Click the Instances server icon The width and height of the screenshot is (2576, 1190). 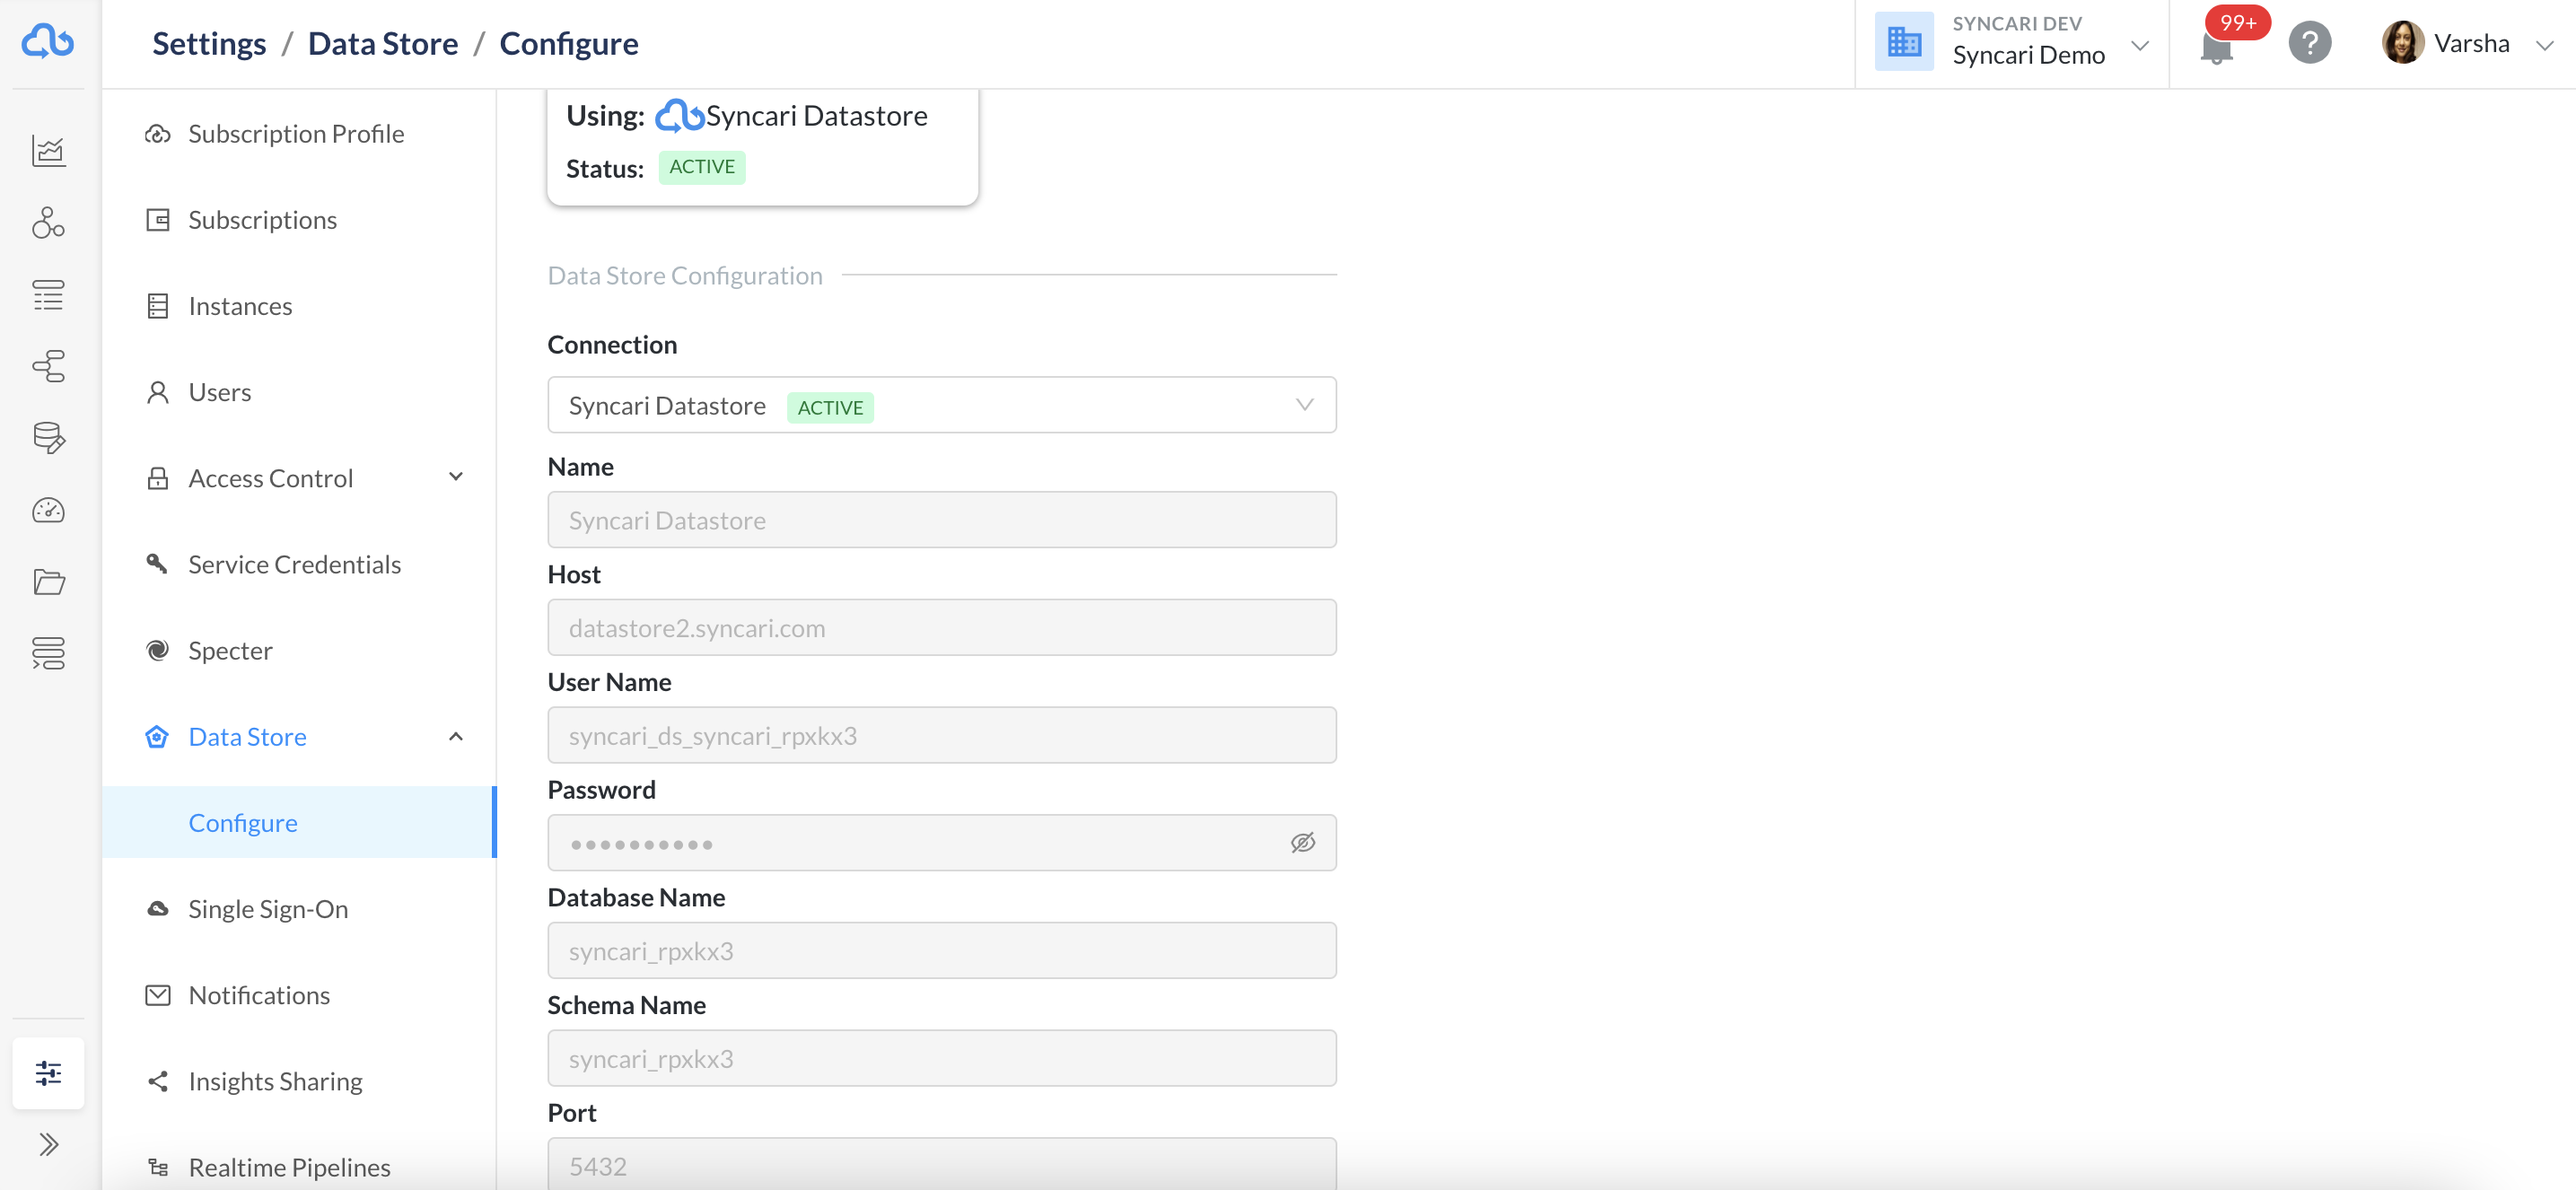click(x=157, y=306)
